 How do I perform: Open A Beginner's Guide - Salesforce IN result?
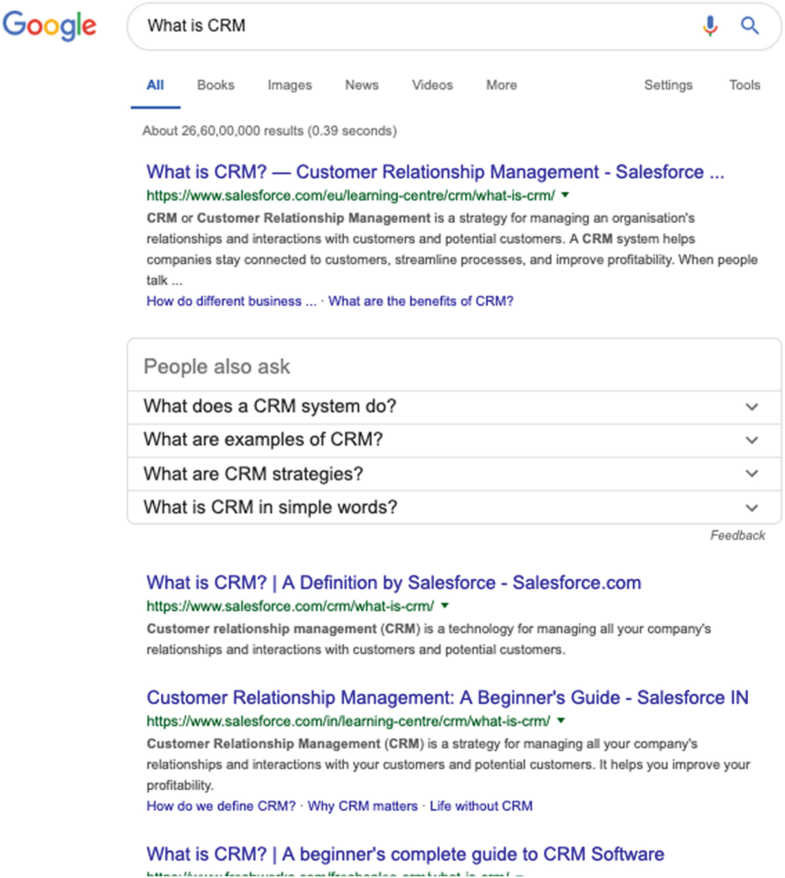pyautogui.click(x=447, y=698)
